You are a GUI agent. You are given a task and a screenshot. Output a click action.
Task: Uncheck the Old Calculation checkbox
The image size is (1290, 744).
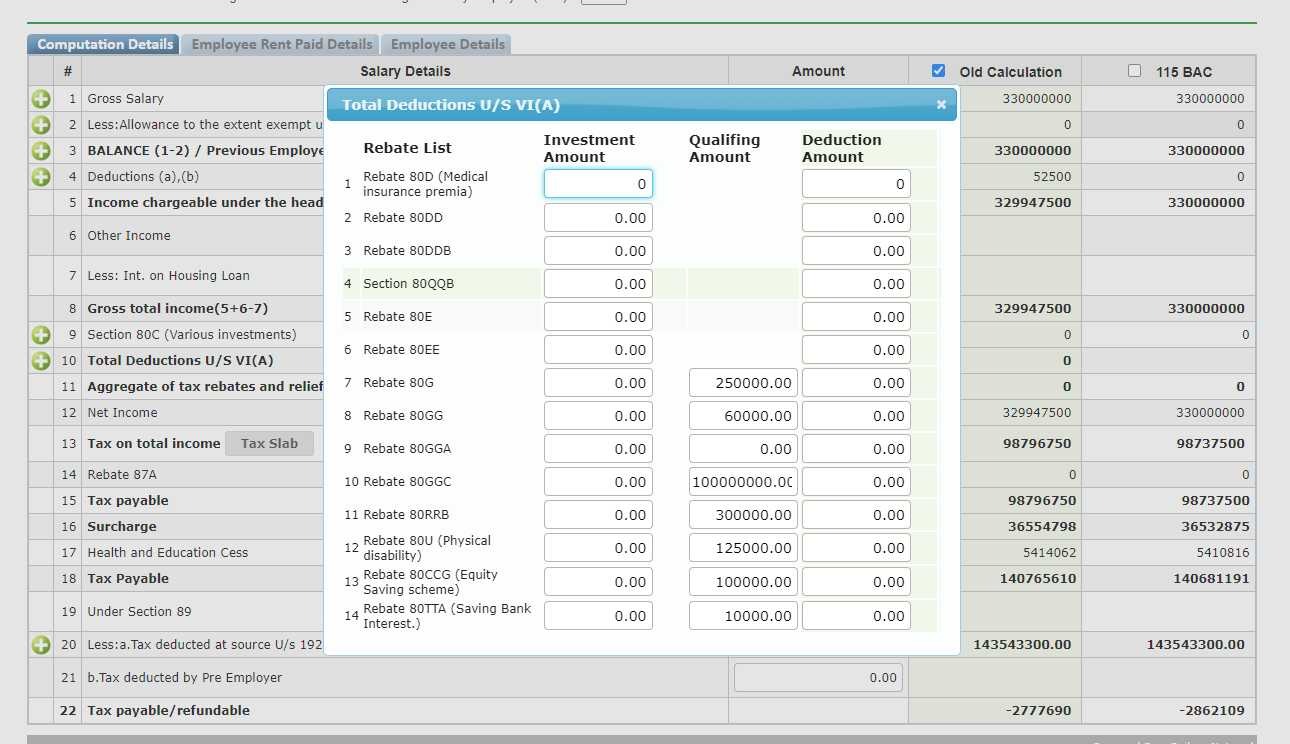tap(938, 70)
